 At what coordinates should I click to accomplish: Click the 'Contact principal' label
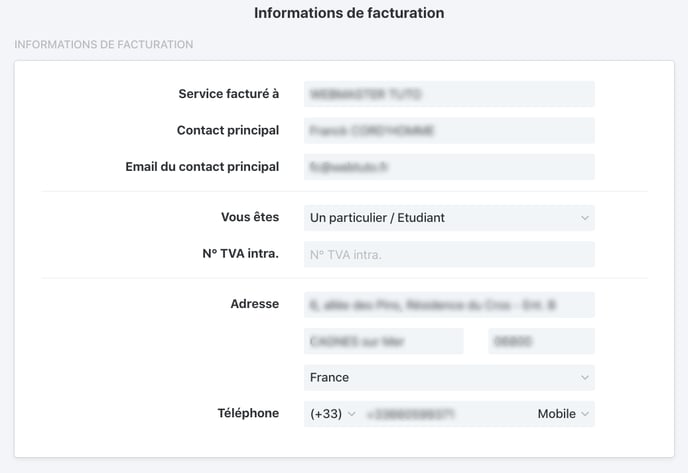pyautogui.click(x=228, y=130)
